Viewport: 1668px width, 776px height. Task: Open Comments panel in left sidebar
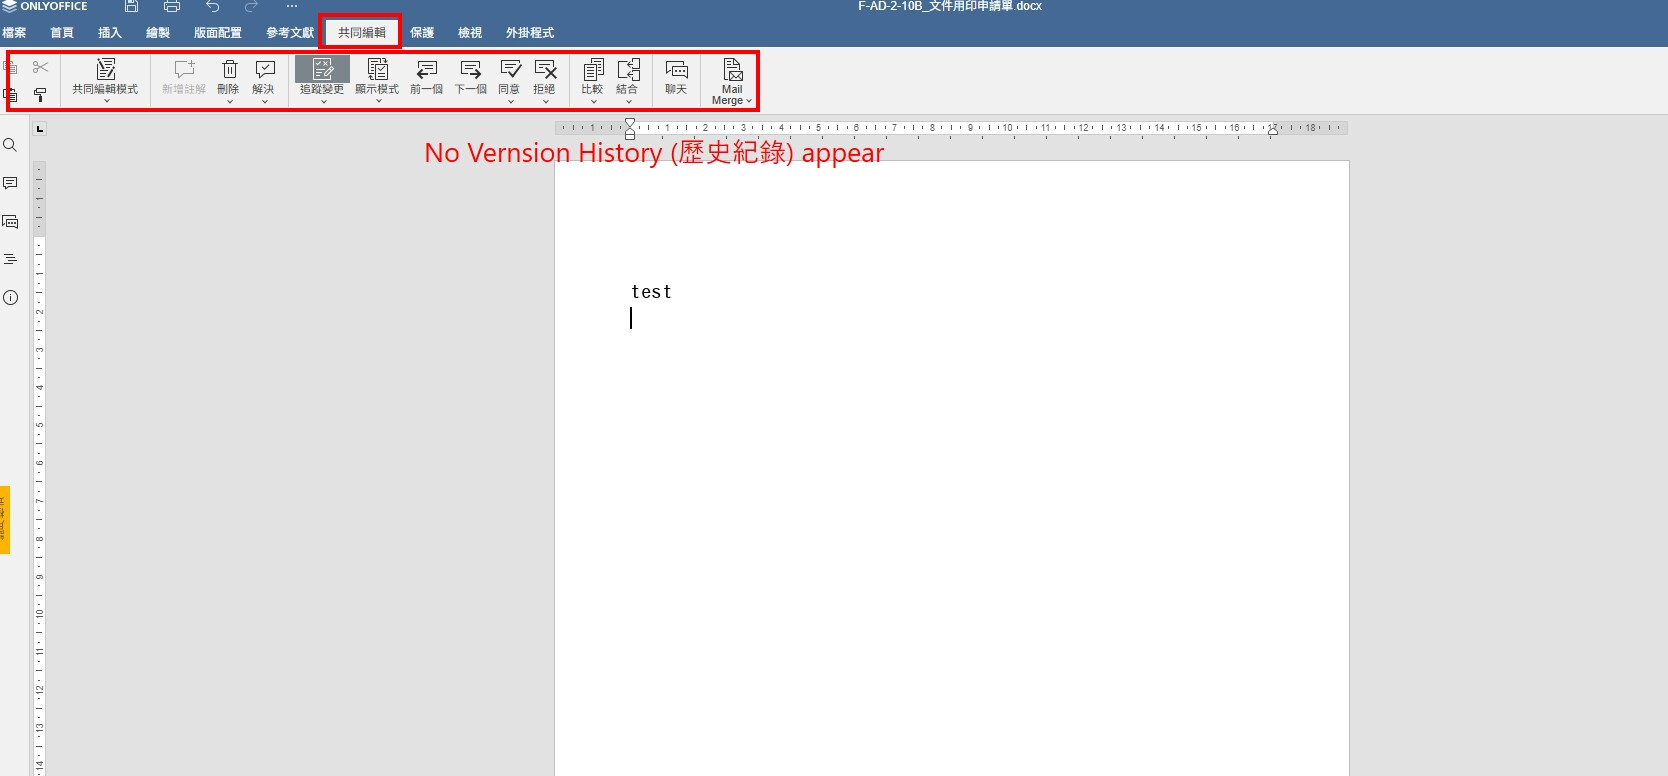tap(10, 183)
